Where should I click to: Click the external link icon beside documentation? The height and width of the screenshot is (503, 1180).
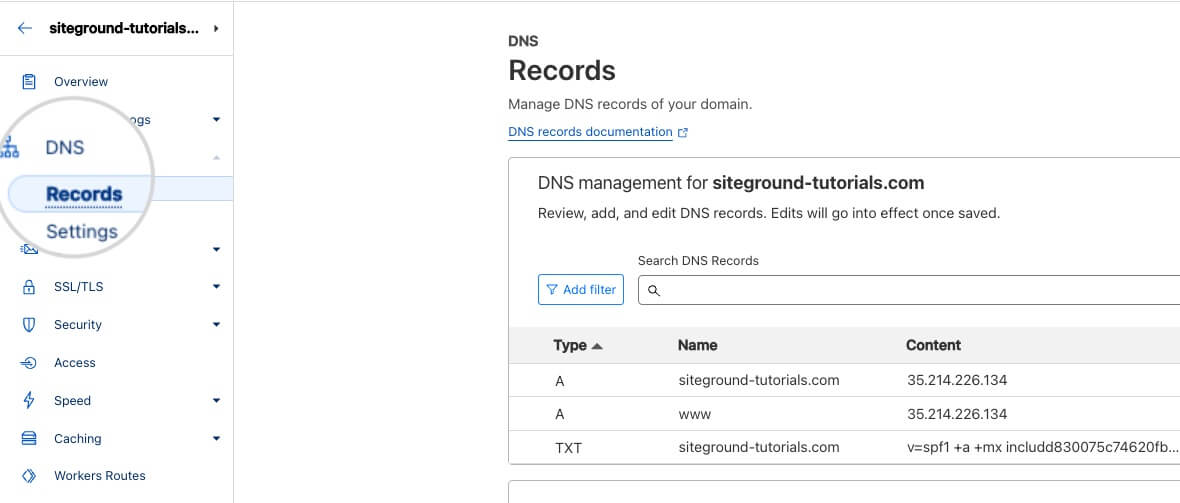pyautogui.click(x=683, y=133)
